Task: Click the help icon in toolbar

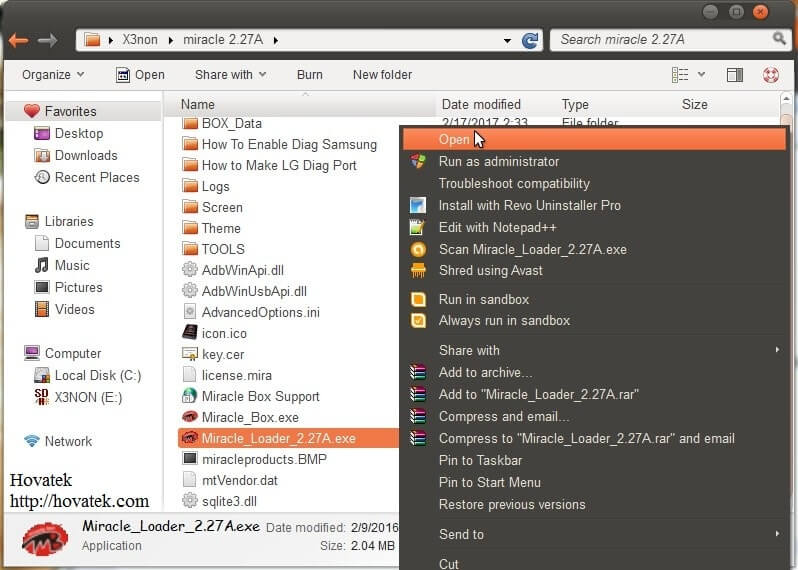Action: [770, 75]
